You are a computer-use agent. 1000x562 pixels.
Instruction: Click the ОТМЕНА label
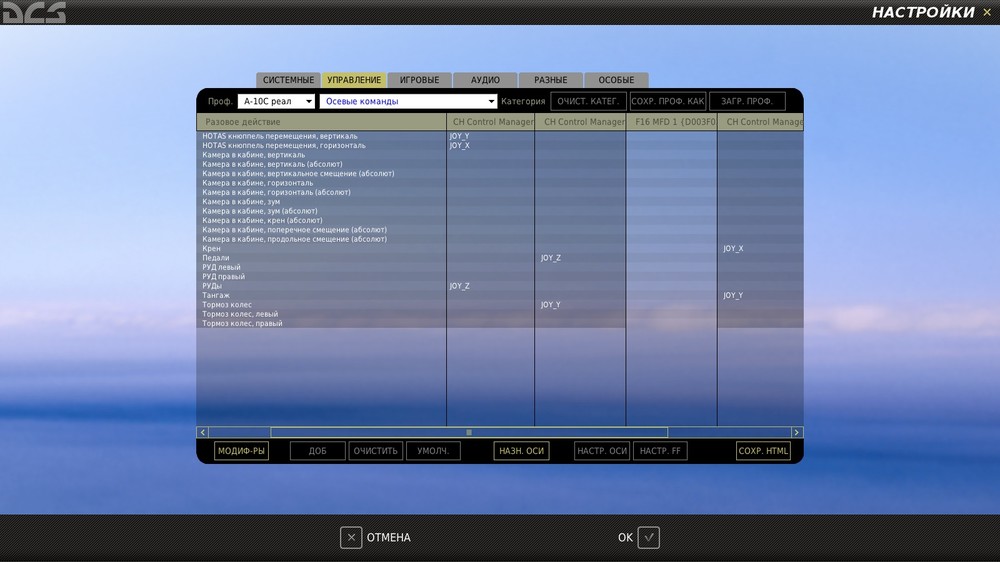(388, 537)
